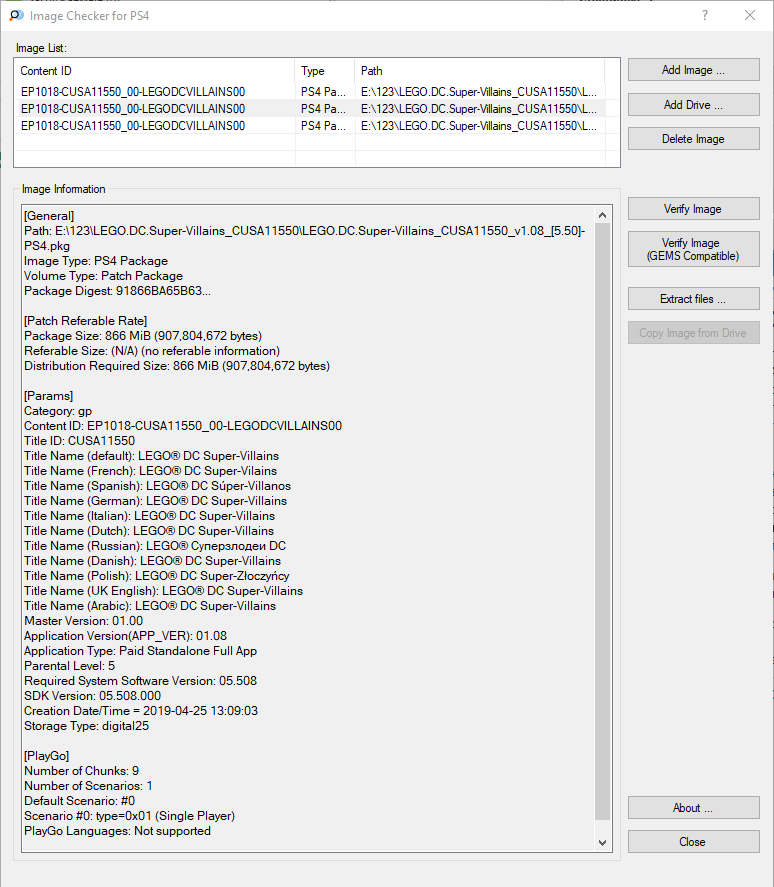Click the Title Name (Russian) line
The image size is (774, 887).
pos(155,546)
